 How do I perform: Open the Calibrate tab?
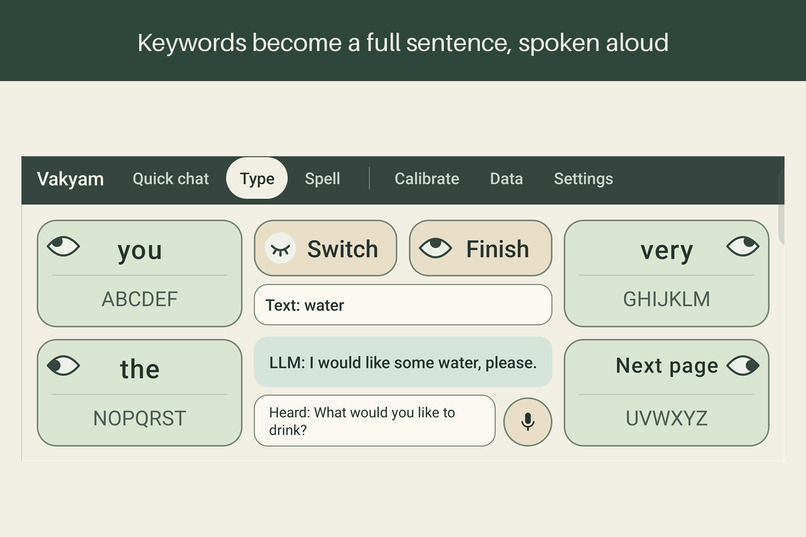[427, 178]
